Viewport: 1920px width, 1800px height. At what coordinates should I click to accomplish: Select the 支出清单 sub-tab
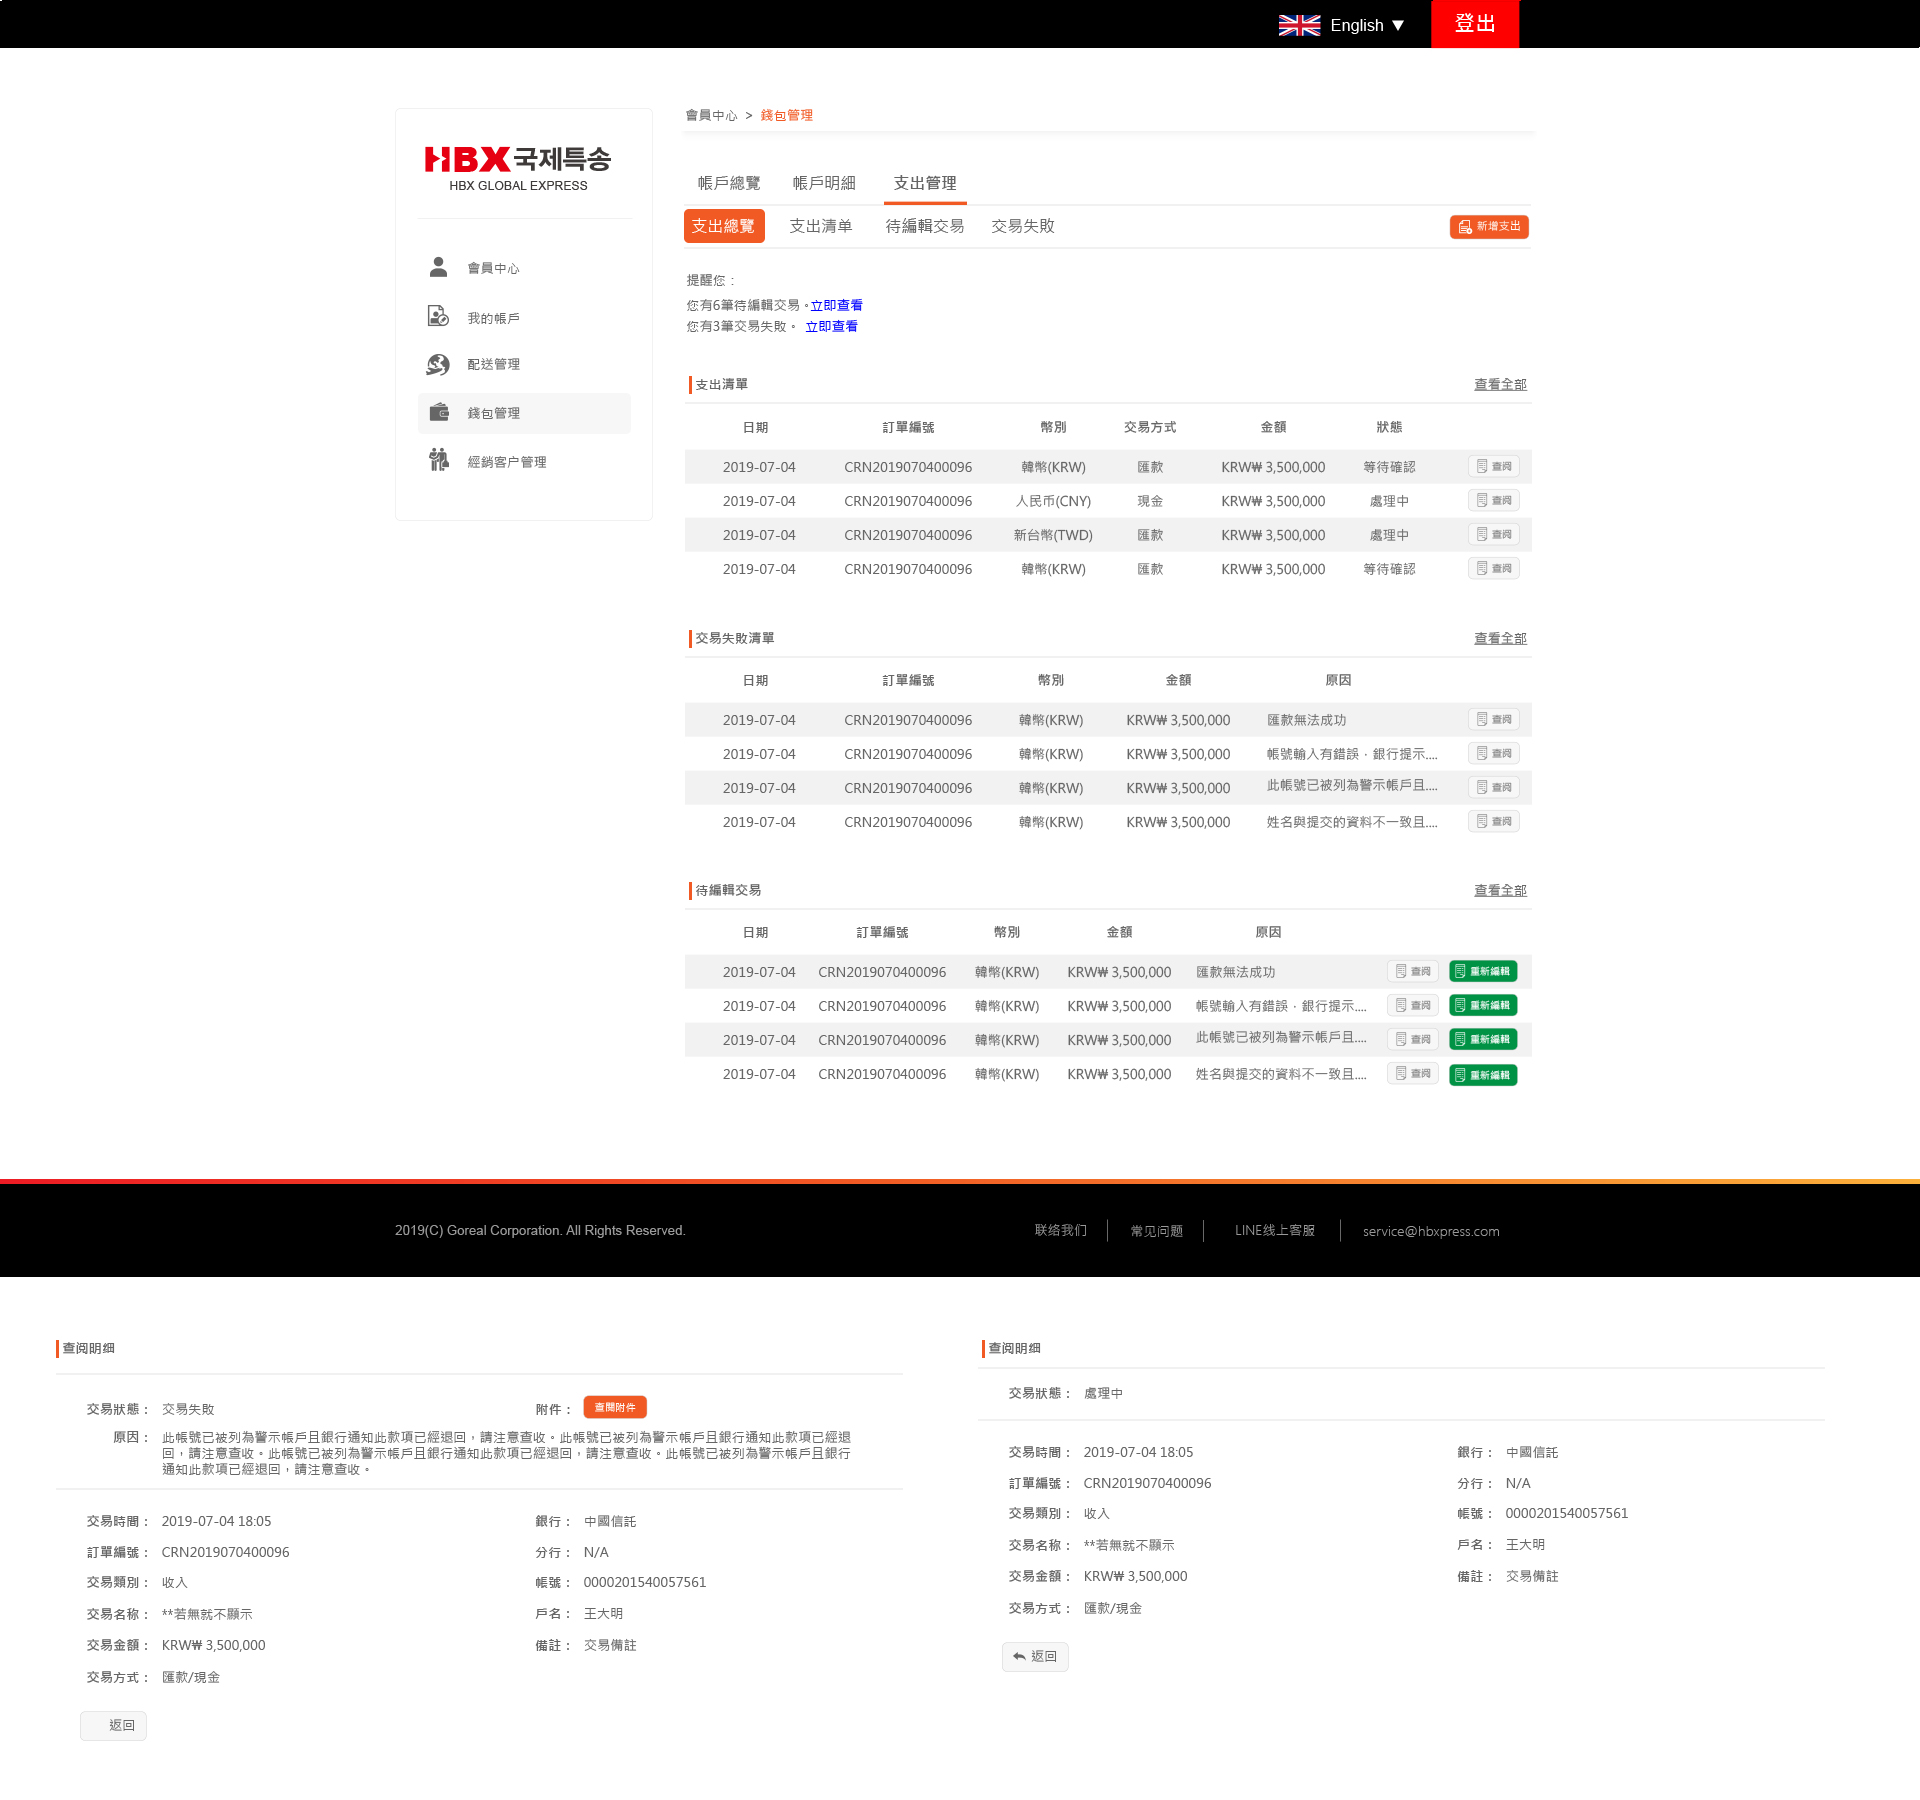tap(820, 226)
